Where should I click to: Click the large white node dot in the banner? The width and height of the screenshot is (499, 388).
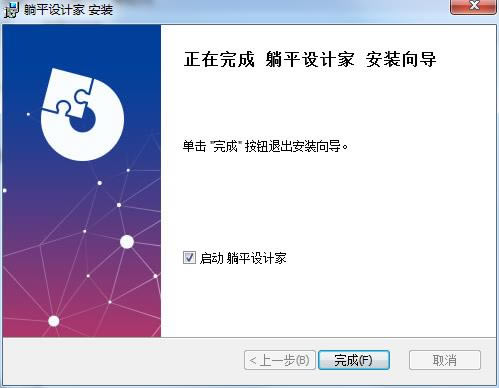coord(127,242)
